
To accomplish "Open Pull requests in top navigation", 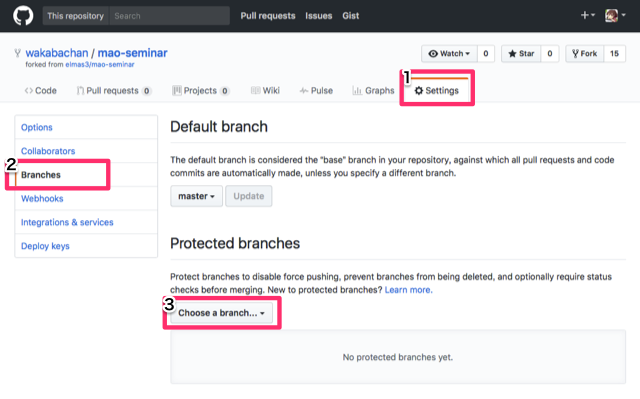I will (268, 16).
